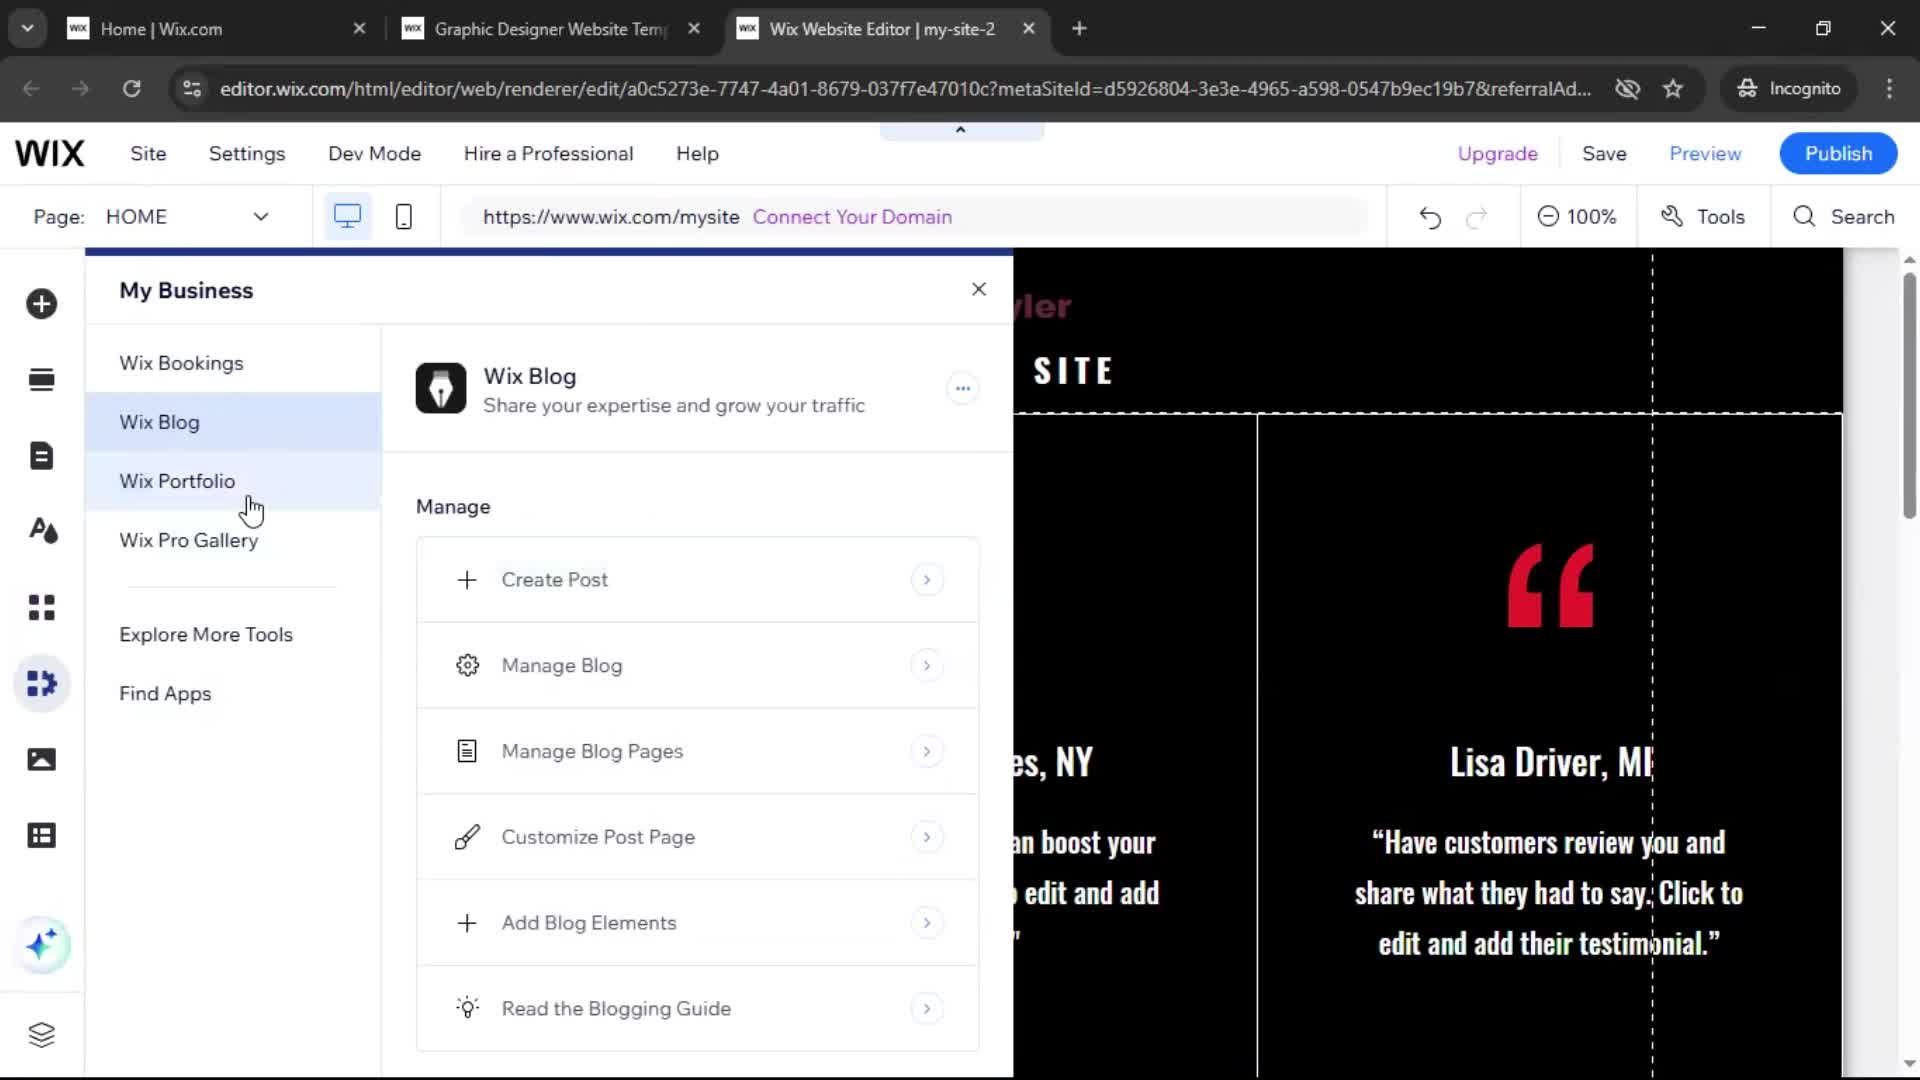The image size is (1920, 1080).
Task: Click the Add Blog Elements plus icon
Action: coord(467,923)
